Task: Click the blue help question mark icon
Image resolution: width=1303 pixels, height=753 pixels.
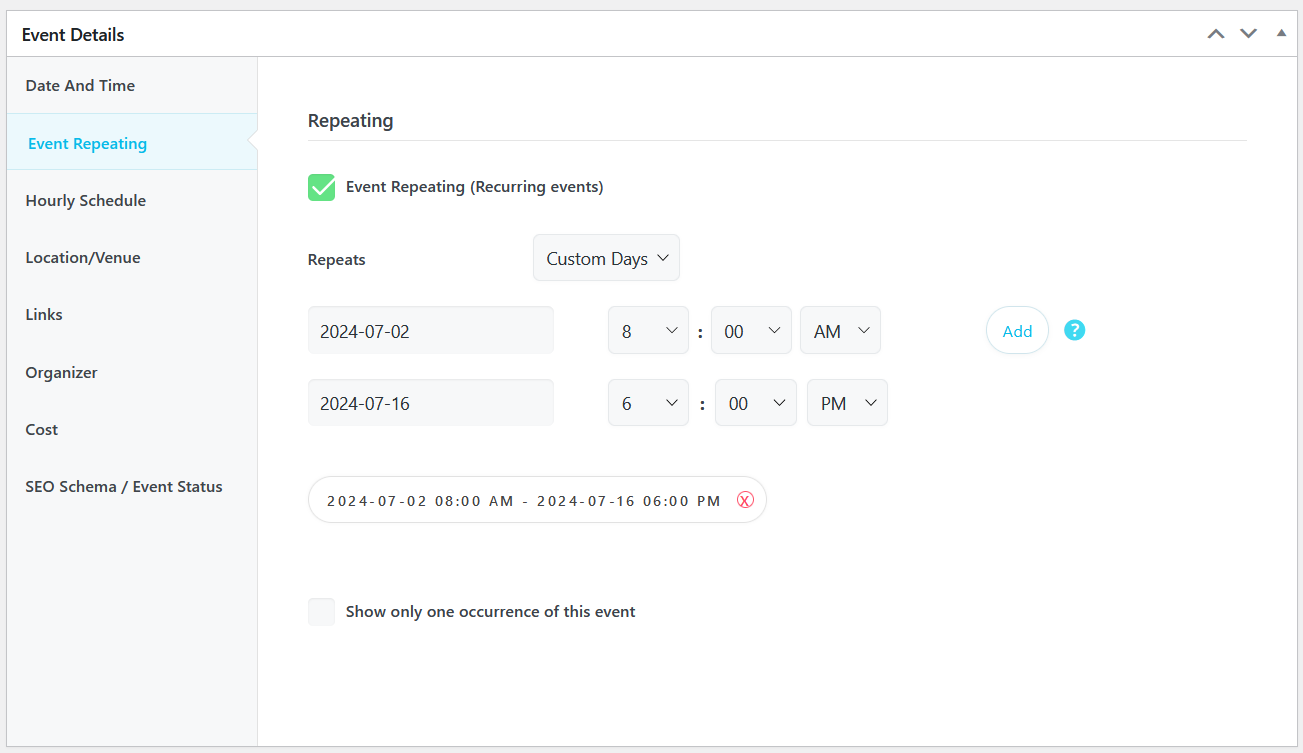Action: 1074,330
